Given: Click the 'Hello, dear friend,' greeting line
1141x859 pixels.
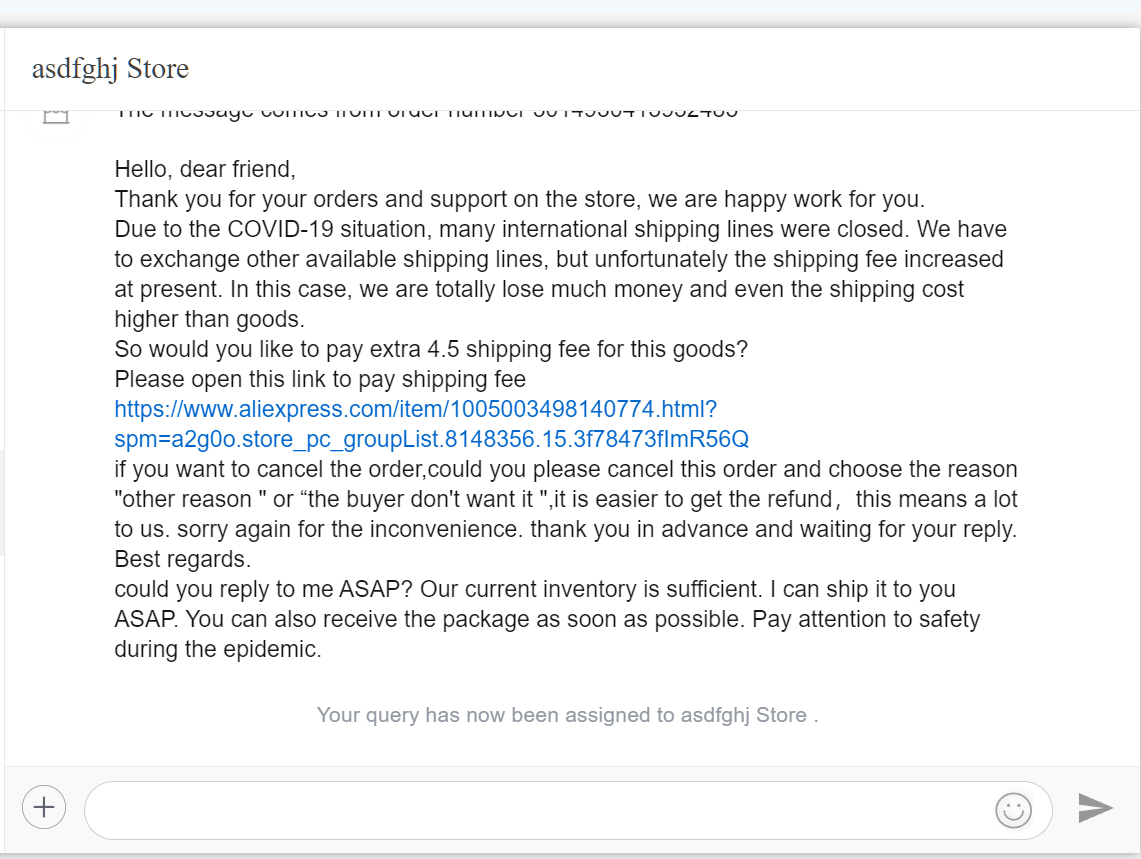Looking at the screenshot, I should pos(205,169).
